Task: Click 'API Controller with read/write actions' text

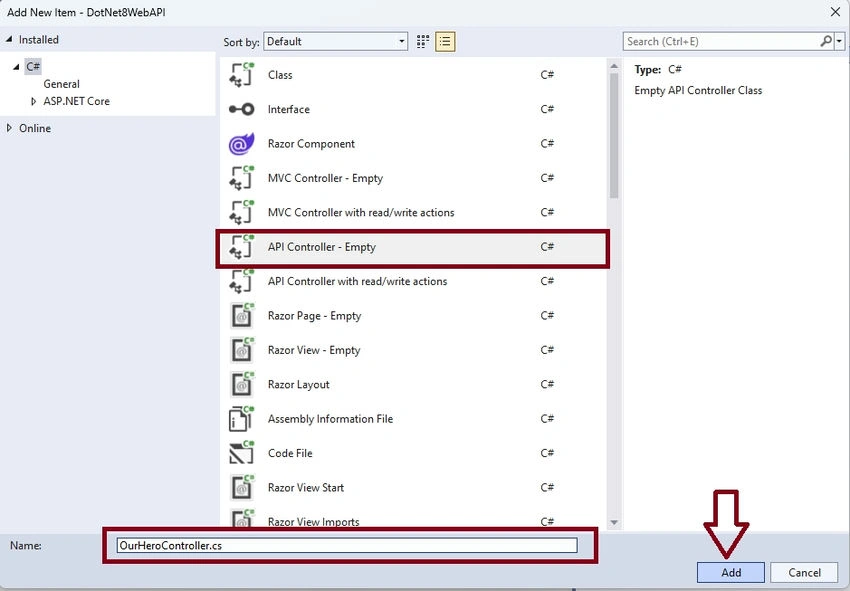Action: pos(357,281)
